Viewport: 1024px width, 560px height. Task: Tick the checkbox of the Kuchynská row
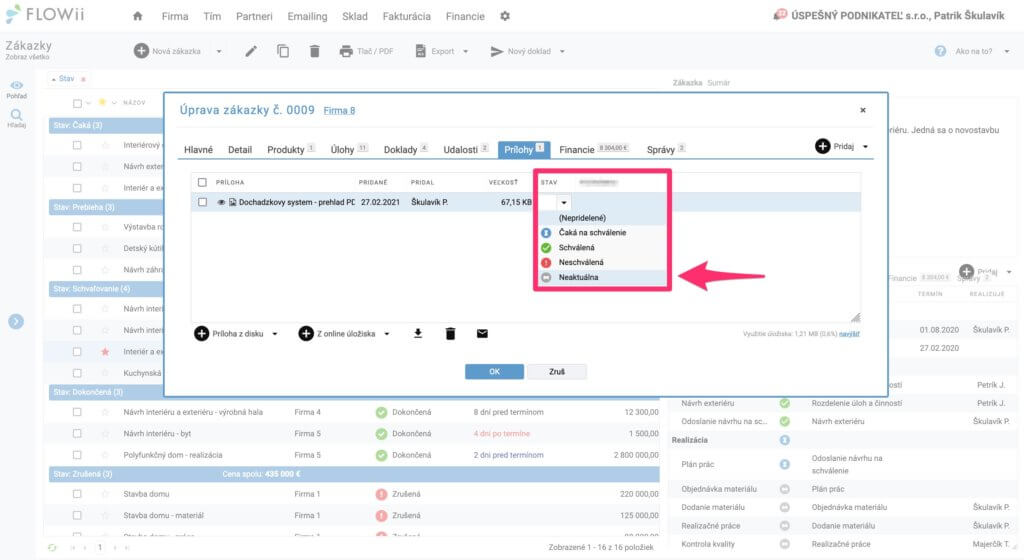(x=77, y=373)
